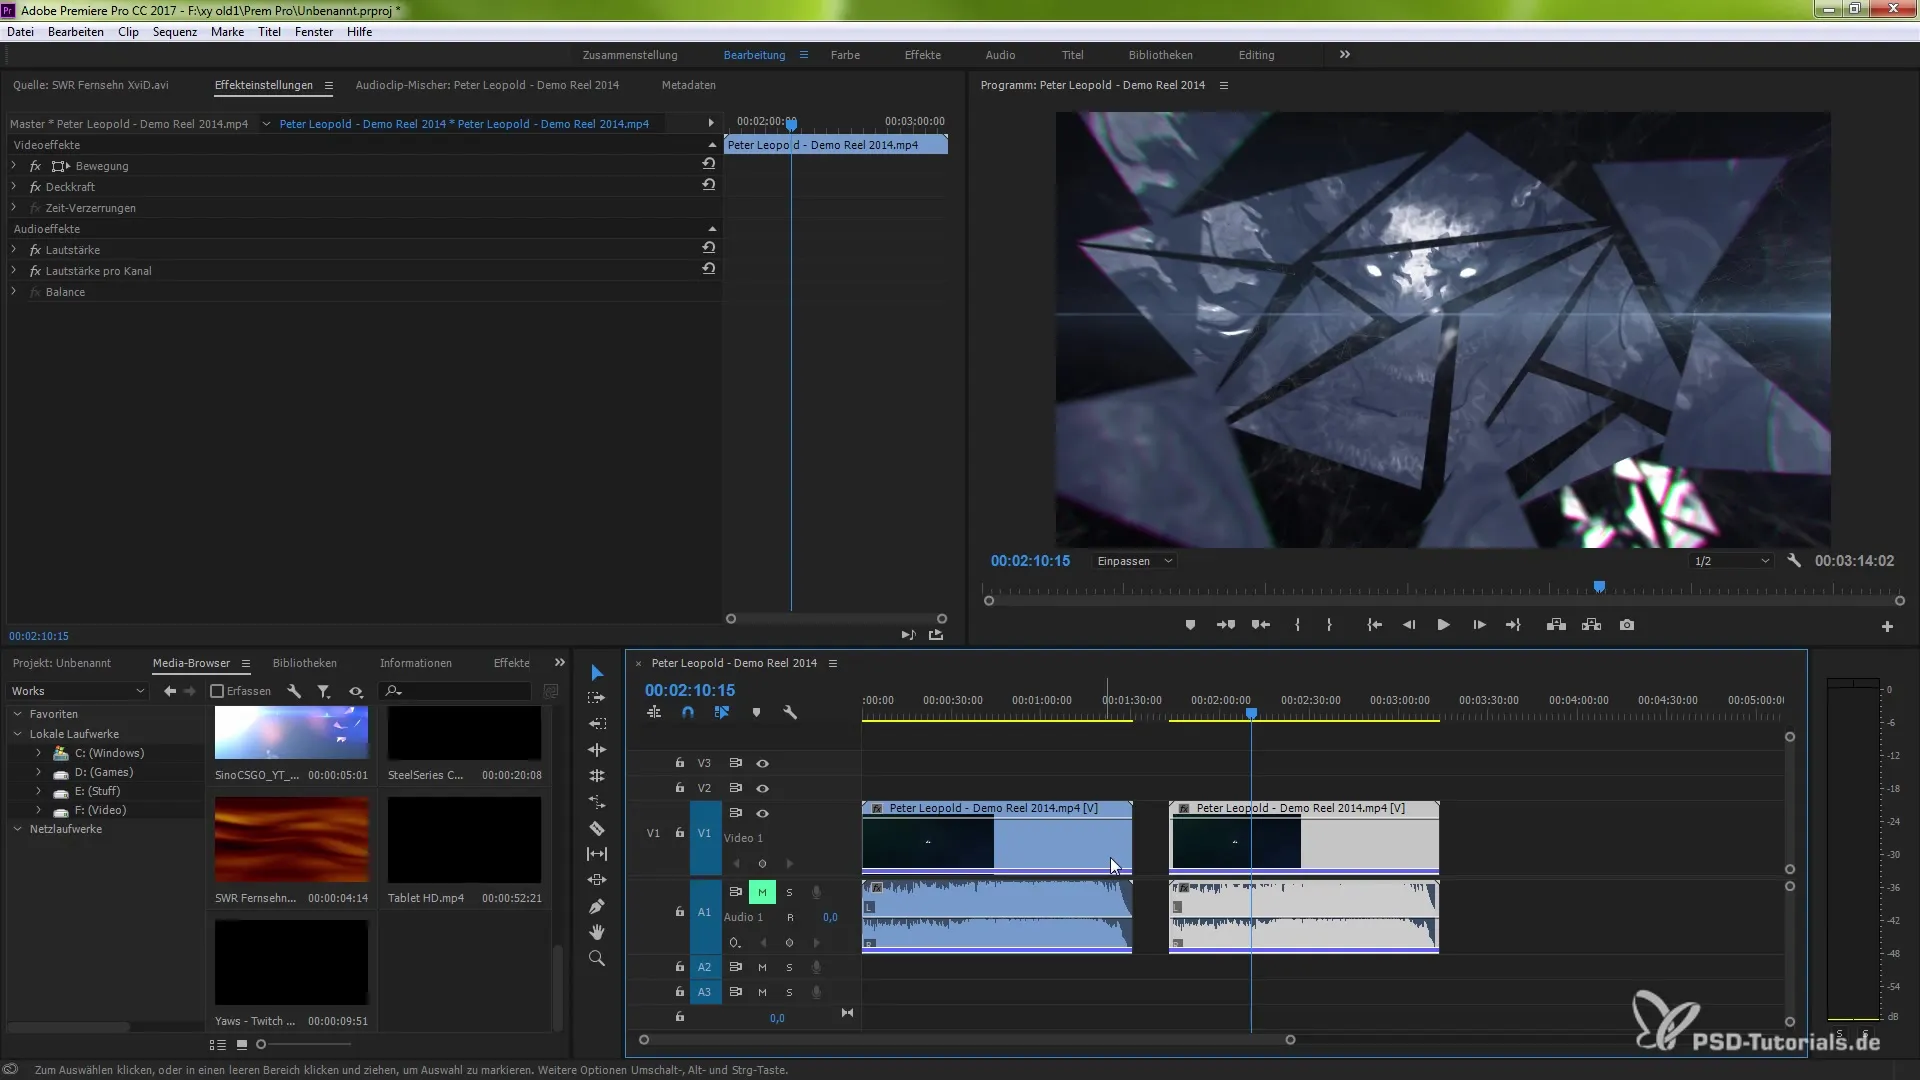Image resolution: width=1920 pixels, height=1080 pixels.
Task: Step forward one frame
Action: pos(1479,625)
